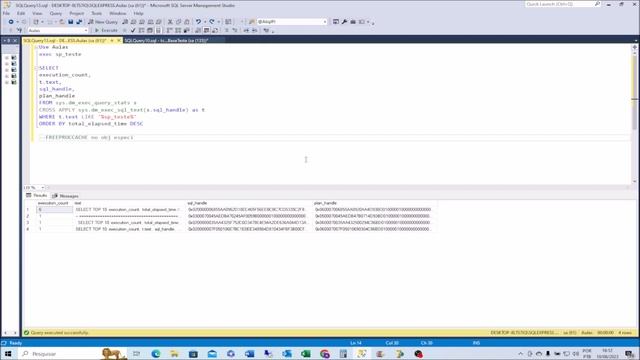Image resolution: width=640 pixels, height=360 pixels.
Task: Open the Query menu
Action: tap(56, 13)
